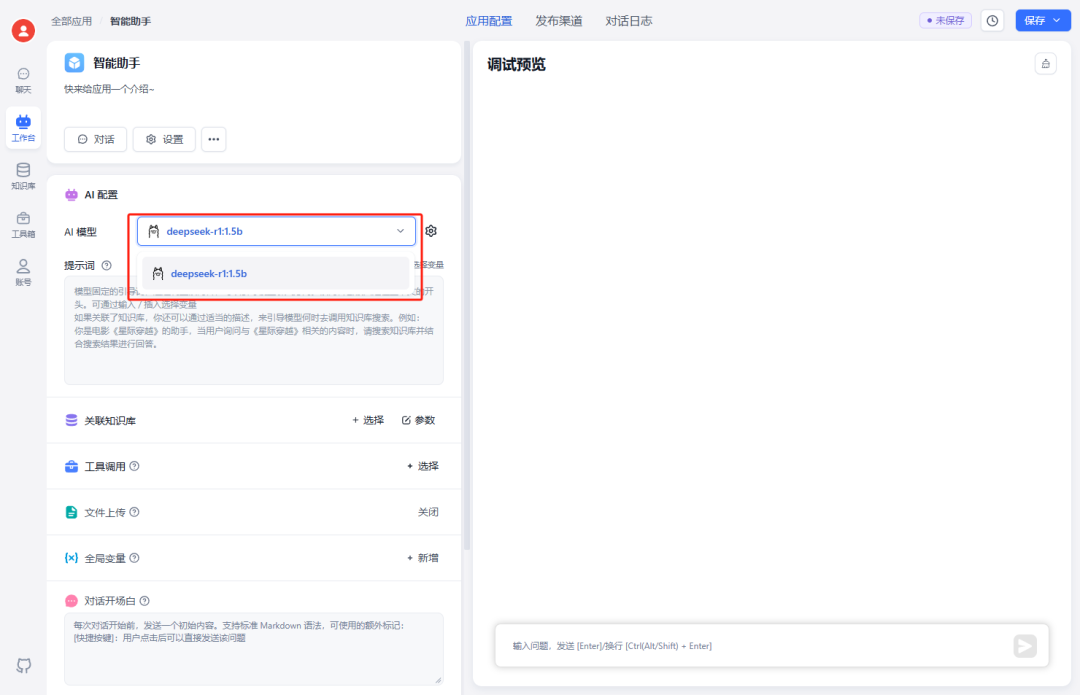Screen dimensions: 1080x695
Task: Open the 工具箱 toolbox sidebar icon
Action: tap(23, 223)
